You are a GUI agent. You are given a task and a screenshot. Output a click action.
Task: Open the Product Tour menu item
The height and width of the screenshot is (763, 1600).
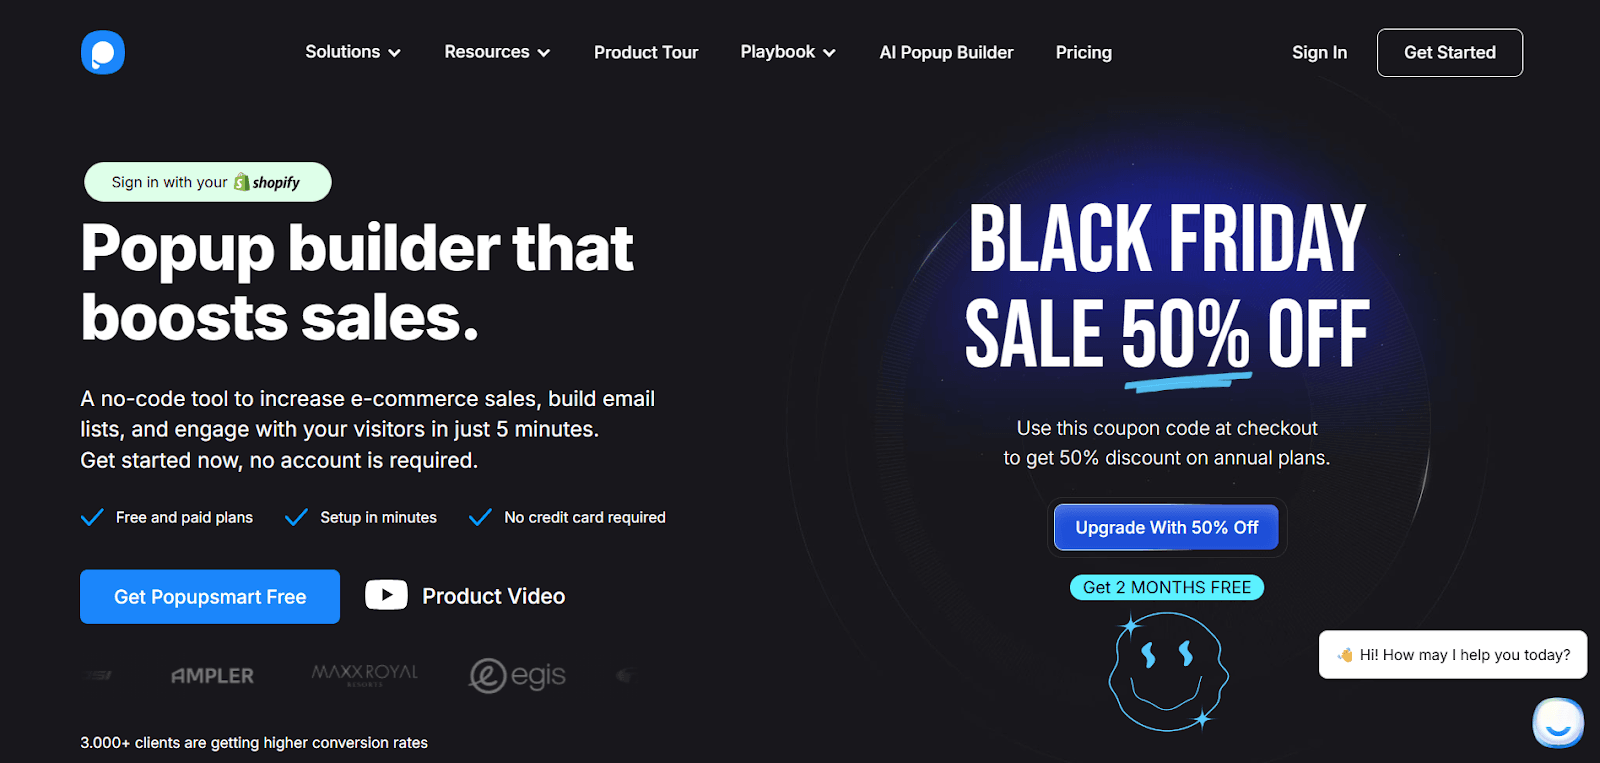click(646, 52)
